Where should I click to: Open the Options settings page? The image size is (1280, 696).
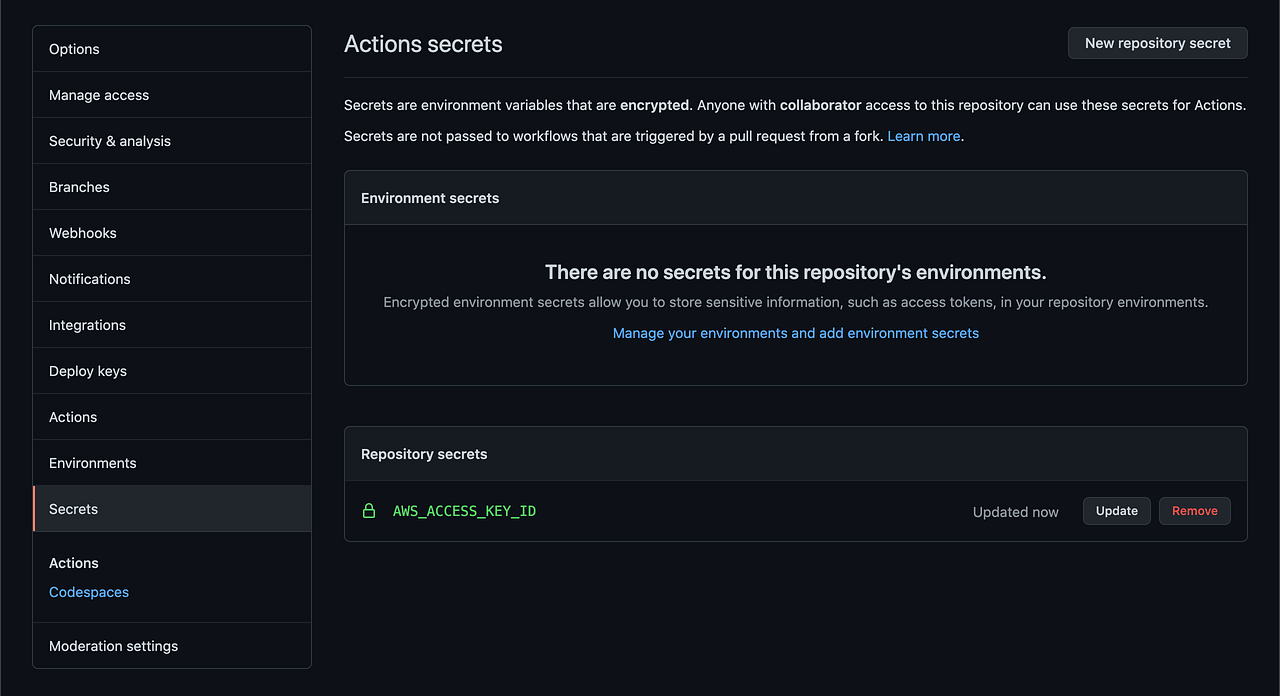pos(73,48)
